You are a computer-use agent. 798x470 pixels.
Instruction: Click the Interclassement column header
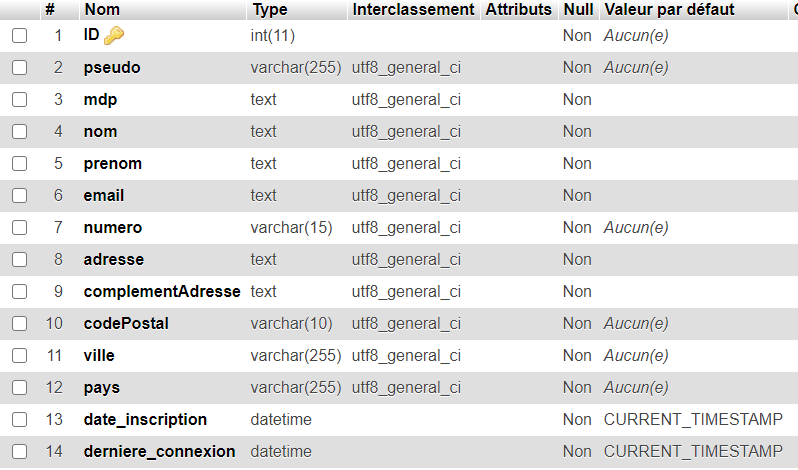tap(413, 9)
